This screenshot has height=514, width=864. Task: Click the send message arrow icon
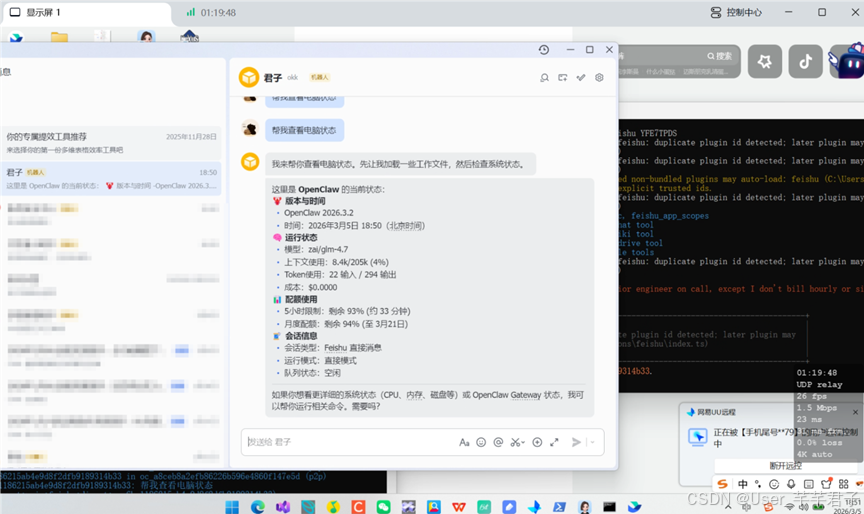[x=576, y=442]
